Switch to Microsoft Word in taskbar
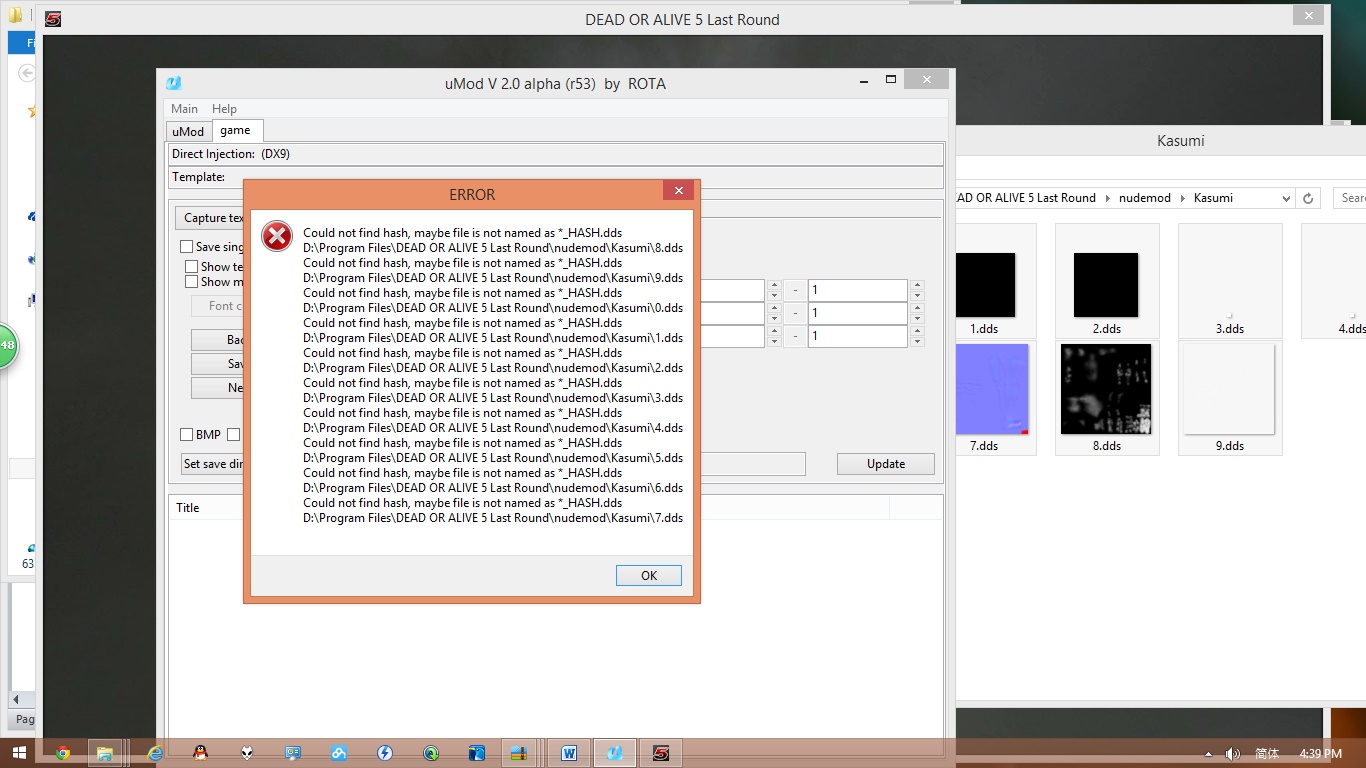The height and width of the screenshot is (768, 1366). click(569, 753)
